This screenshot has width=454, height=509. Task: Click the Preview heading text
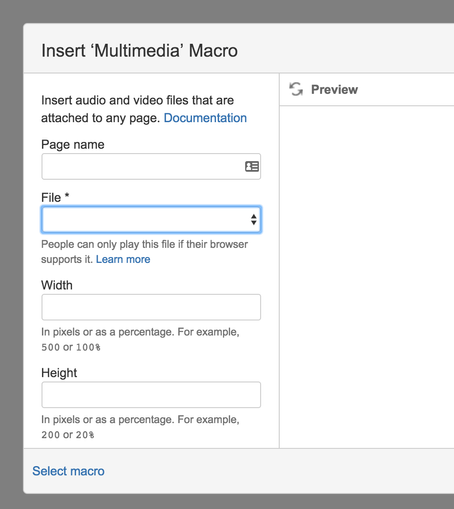pos(334,89)
